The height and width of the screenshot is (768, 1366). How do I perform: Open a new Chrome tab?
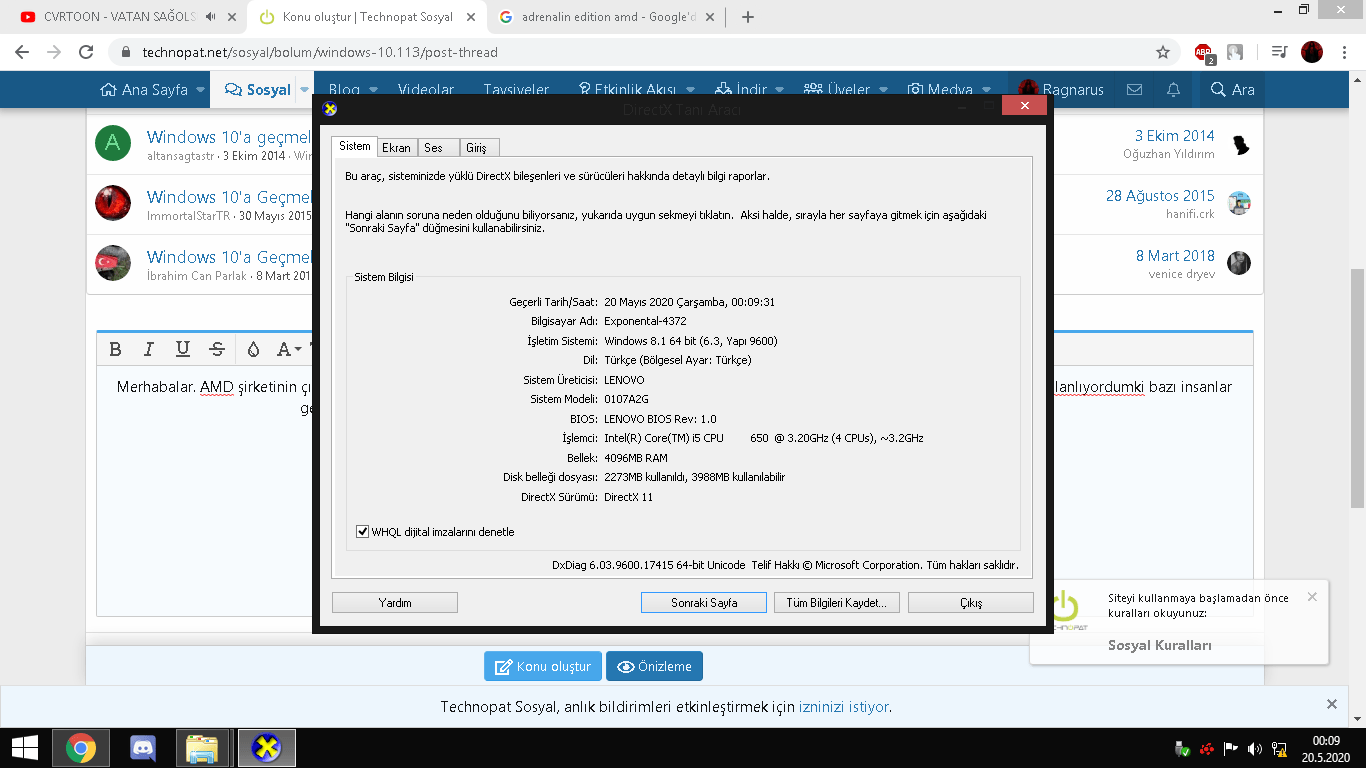pos(748,17)
